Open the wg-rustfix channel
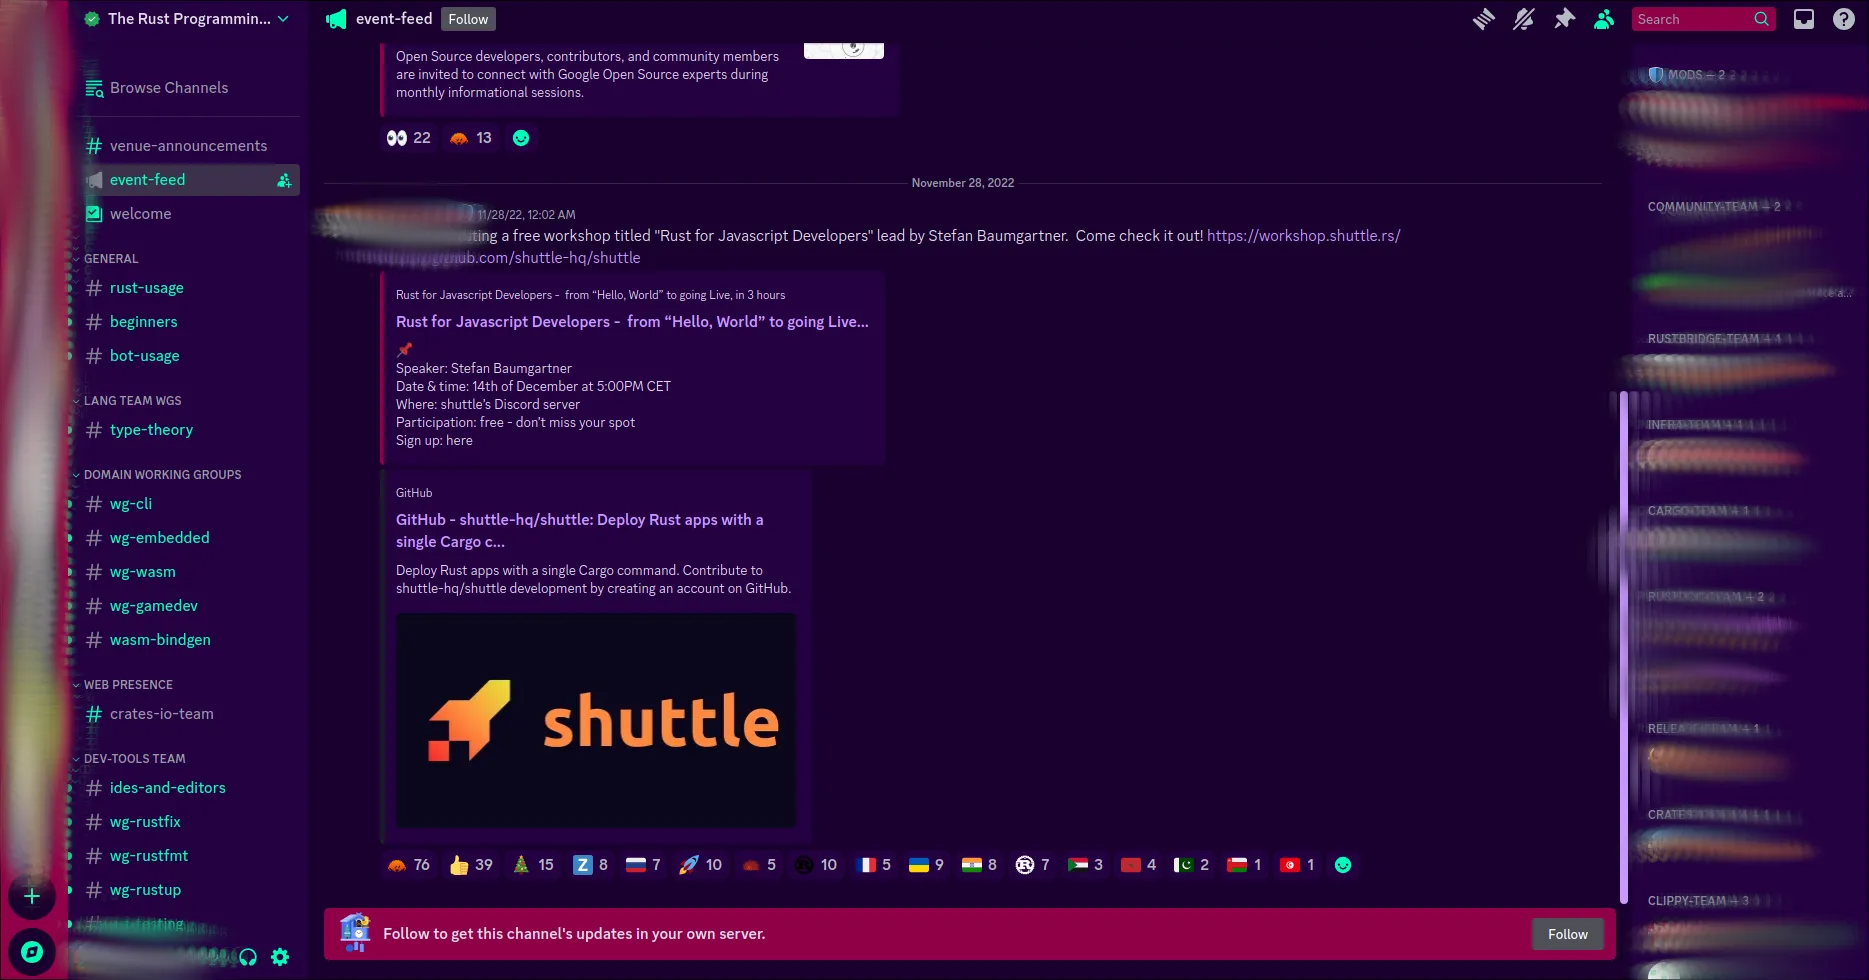Viewport: 1869px width, 980px height. [x=188, y=822]
